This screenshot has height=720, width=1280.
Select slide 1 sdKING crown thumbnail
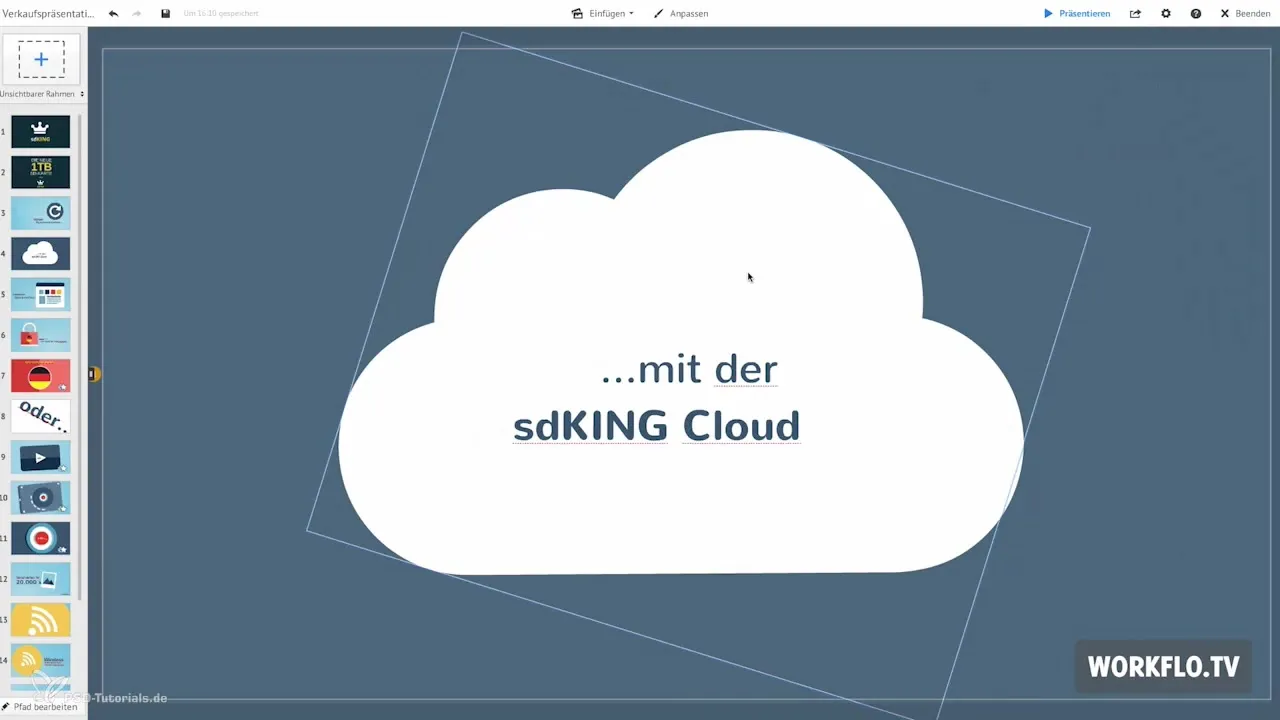click(41, 131)
